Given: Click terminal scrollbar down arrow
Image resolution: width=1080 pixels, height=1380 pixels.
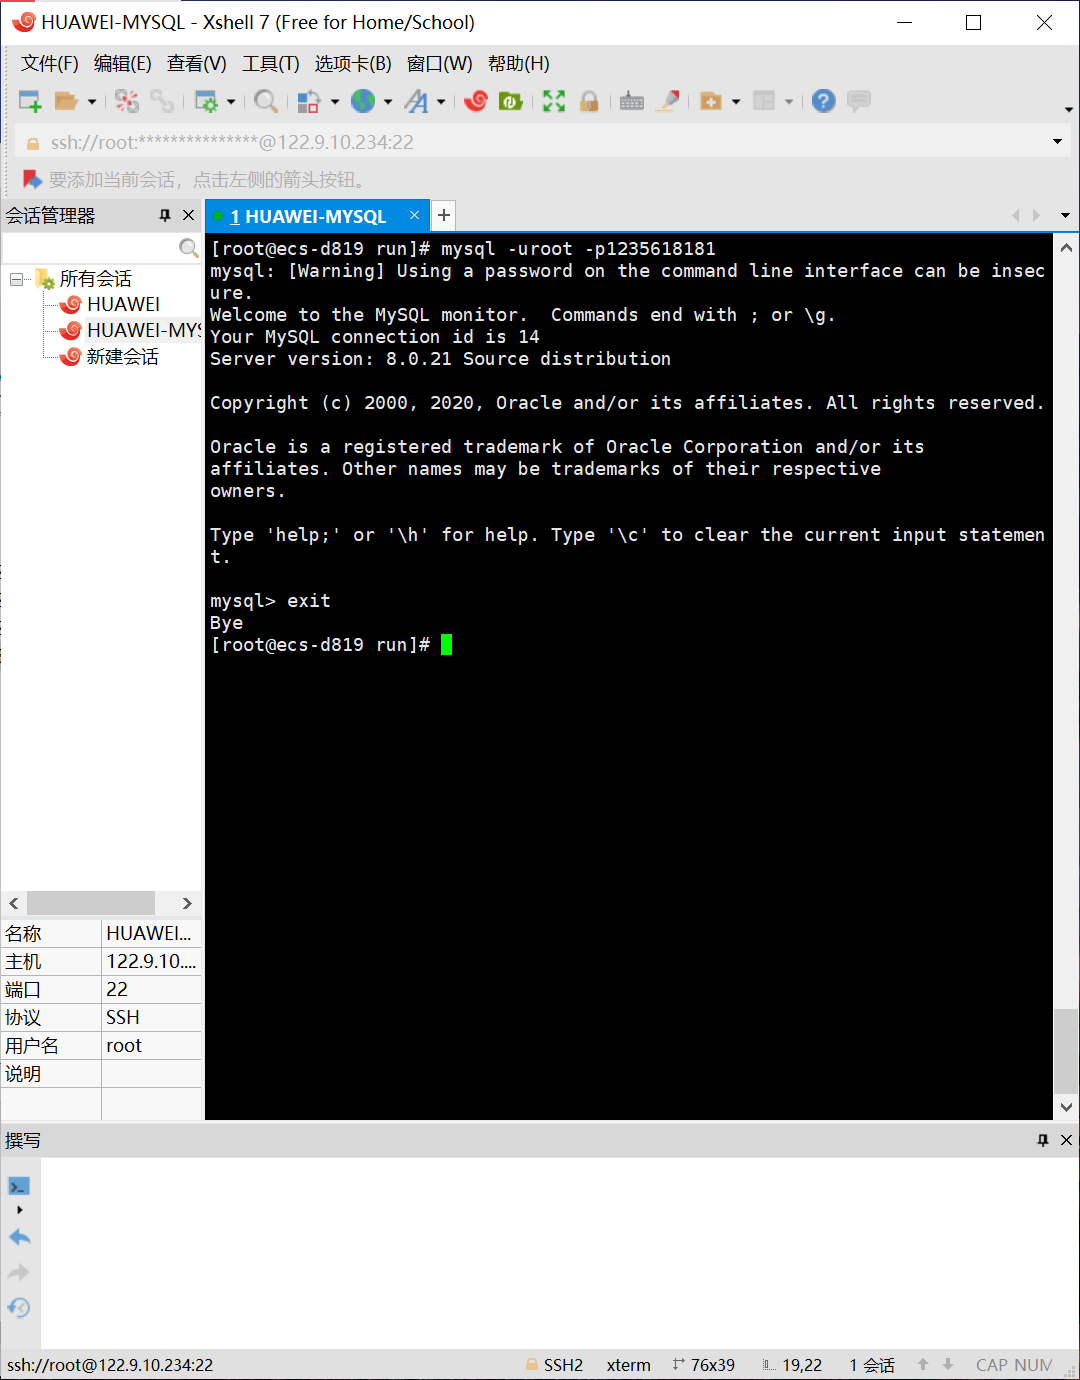Looking at the screenshot, I should [x=1066, y=1107].
